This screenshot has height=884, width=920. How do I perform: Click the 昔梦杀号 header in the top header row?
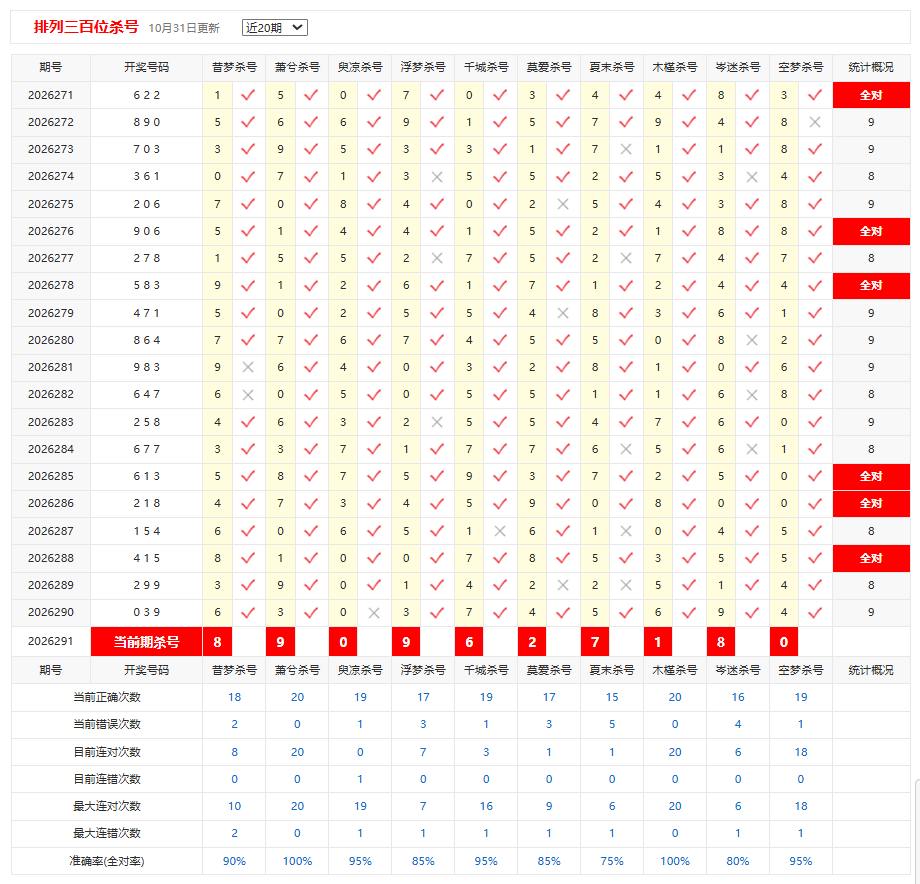[x=234, y=67]
